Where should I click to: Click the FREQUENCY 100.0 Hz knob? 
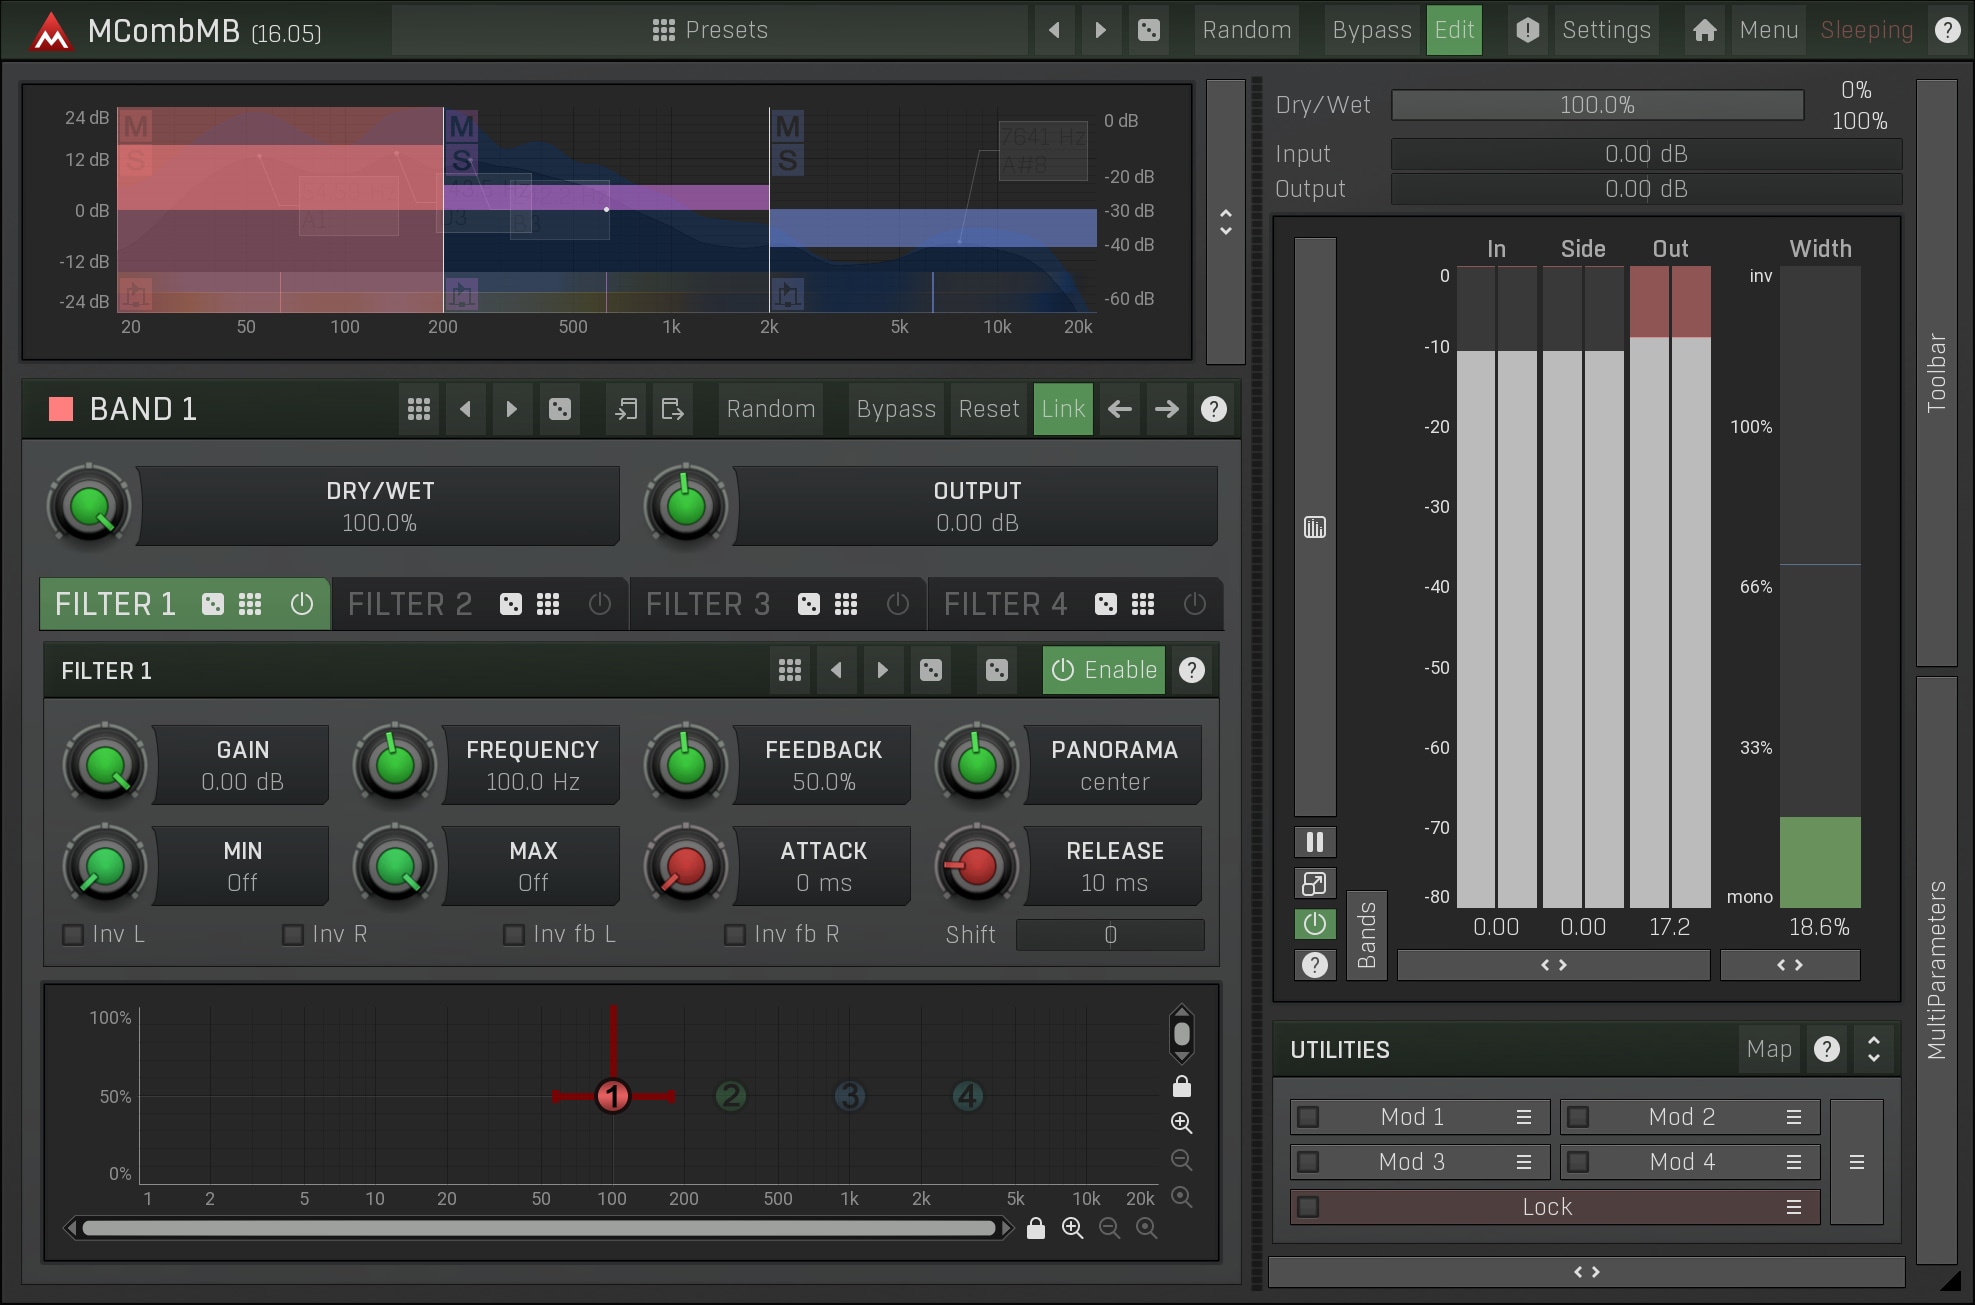coord(395,765)
